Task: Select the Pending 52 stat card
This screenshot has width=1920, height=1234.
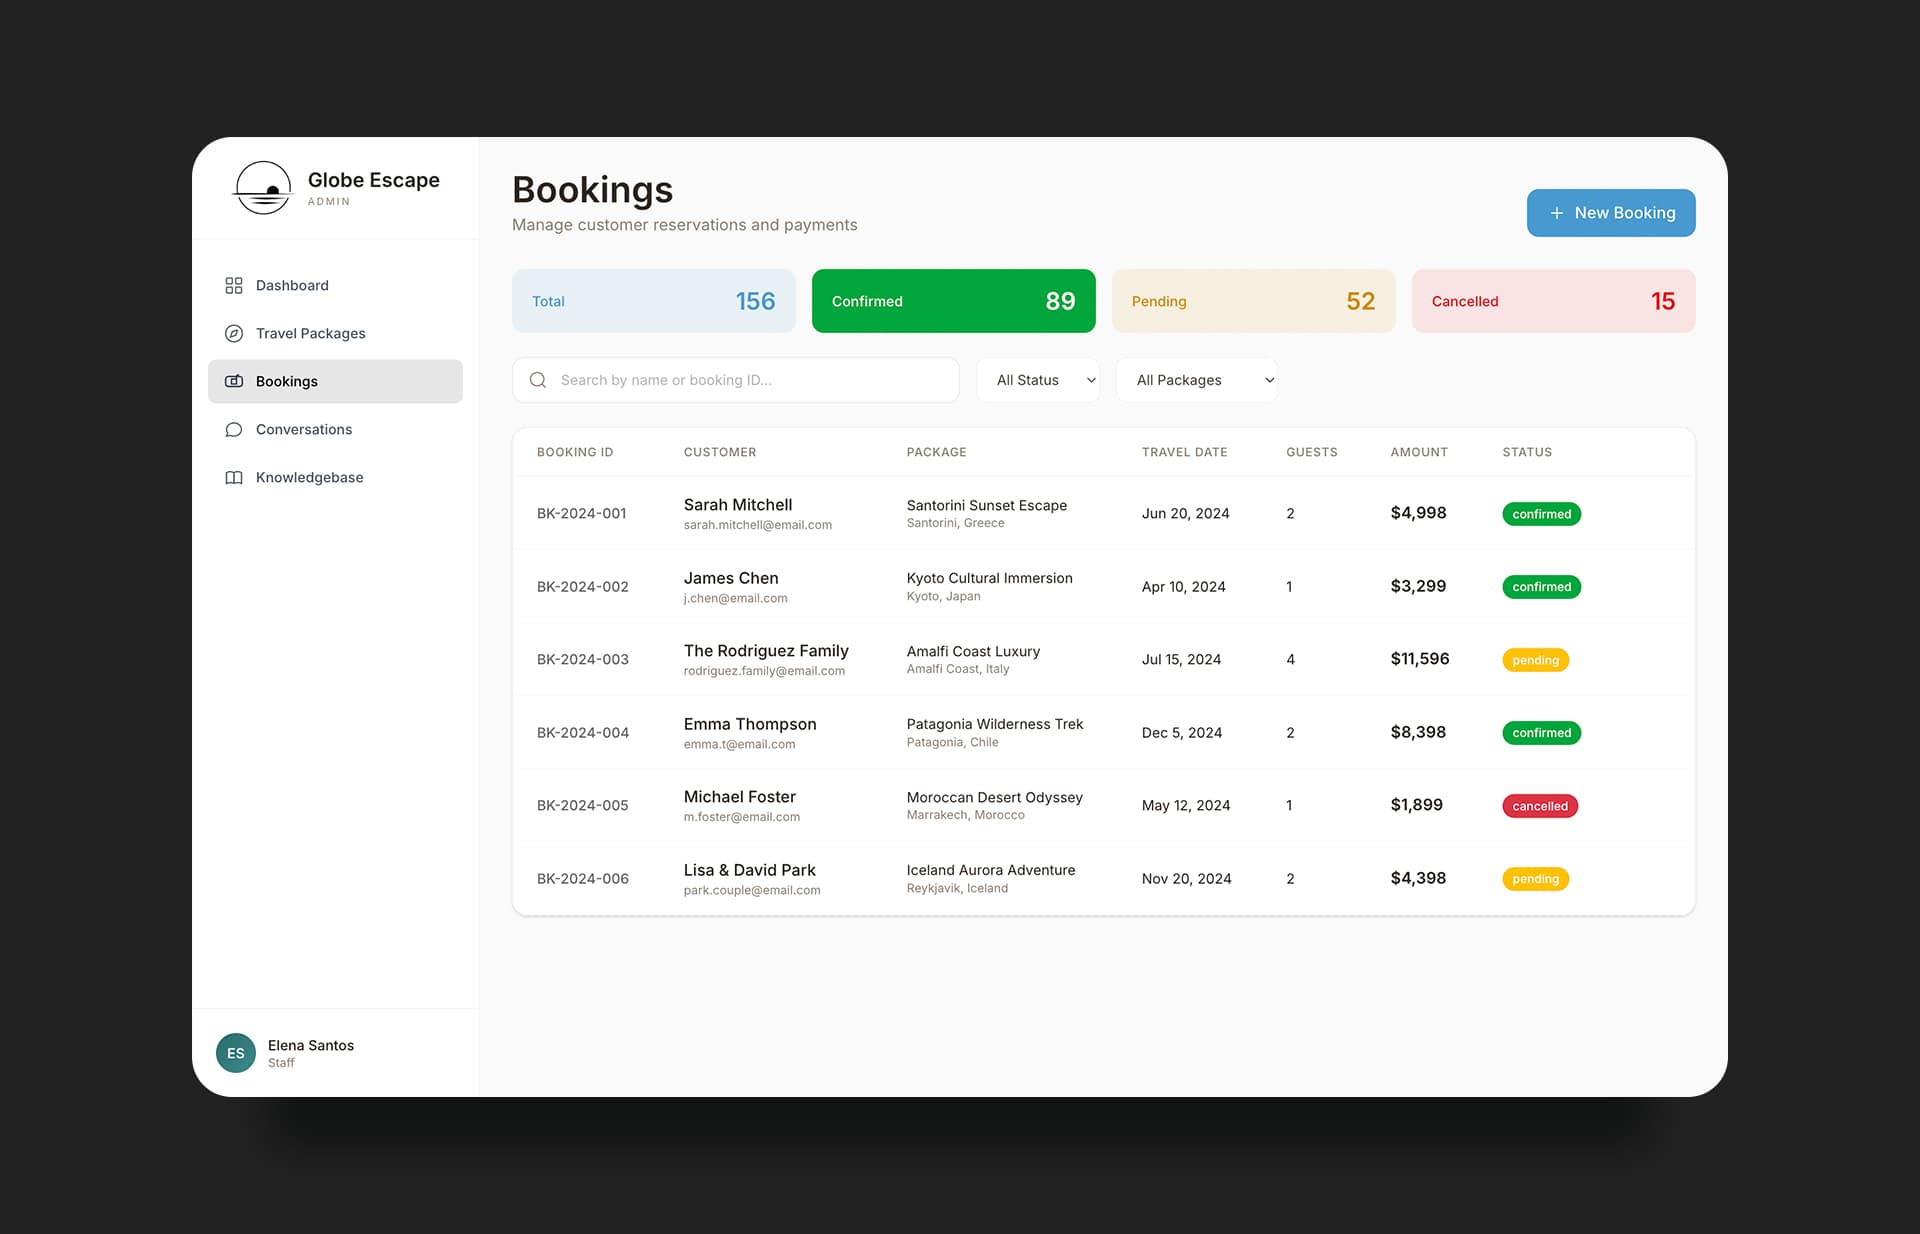Action: click(1253, 301)
